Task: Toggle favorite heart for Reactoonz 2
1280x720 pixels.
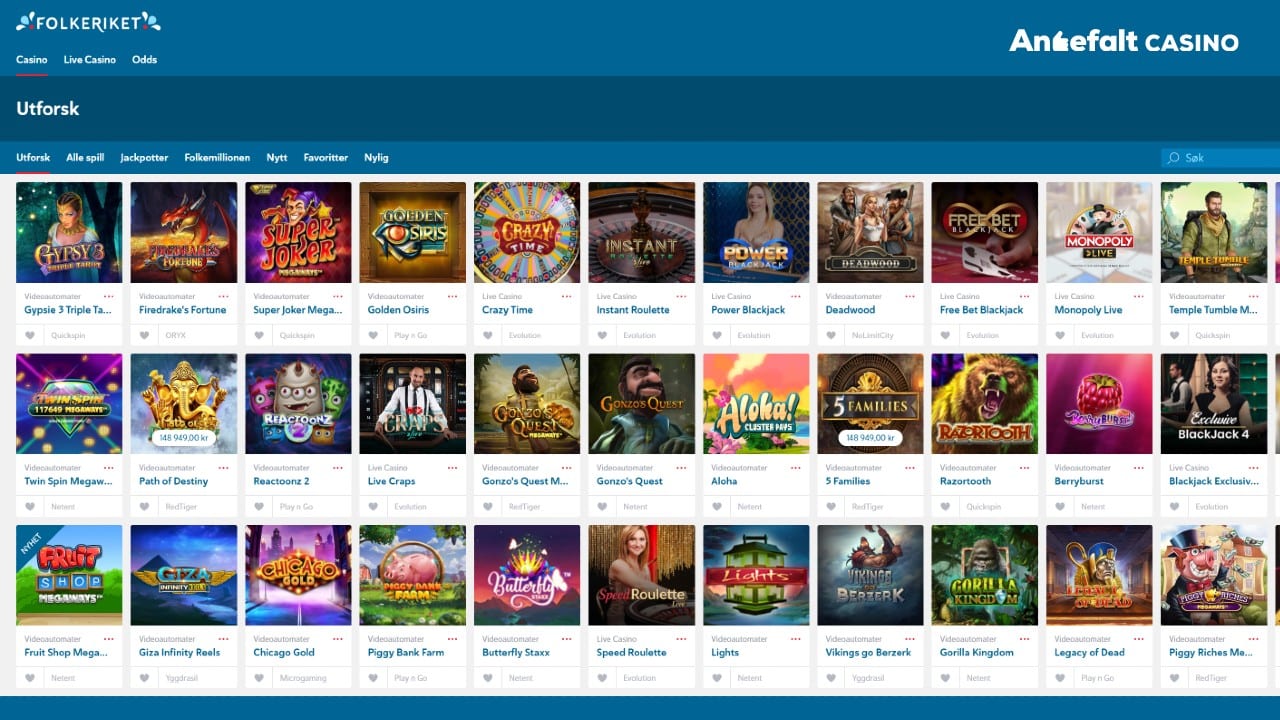Action: 259,507
